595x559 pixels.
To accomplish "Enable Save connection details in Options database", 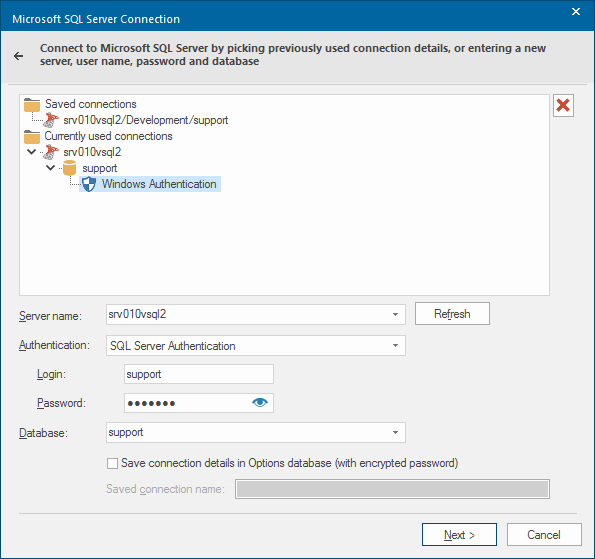I will [112, 463].
